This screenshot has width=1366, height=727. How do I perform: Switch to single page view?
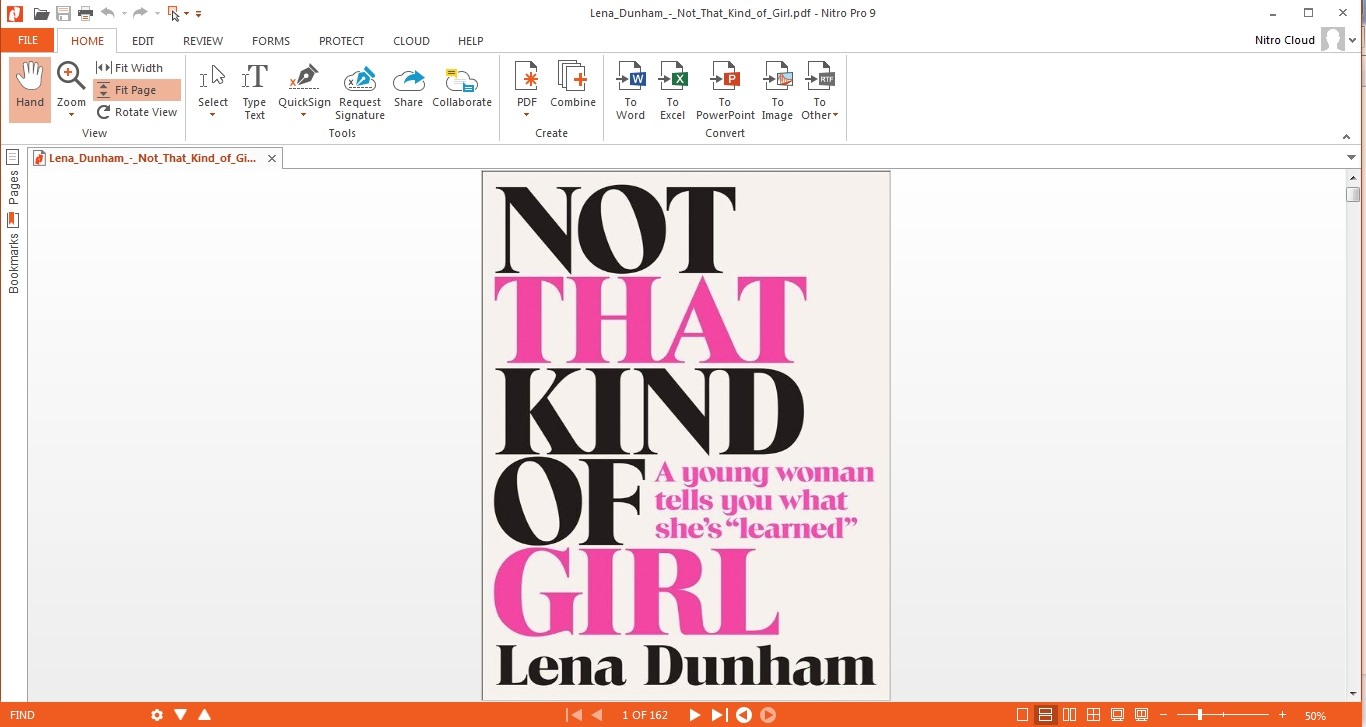point(1022,715)
